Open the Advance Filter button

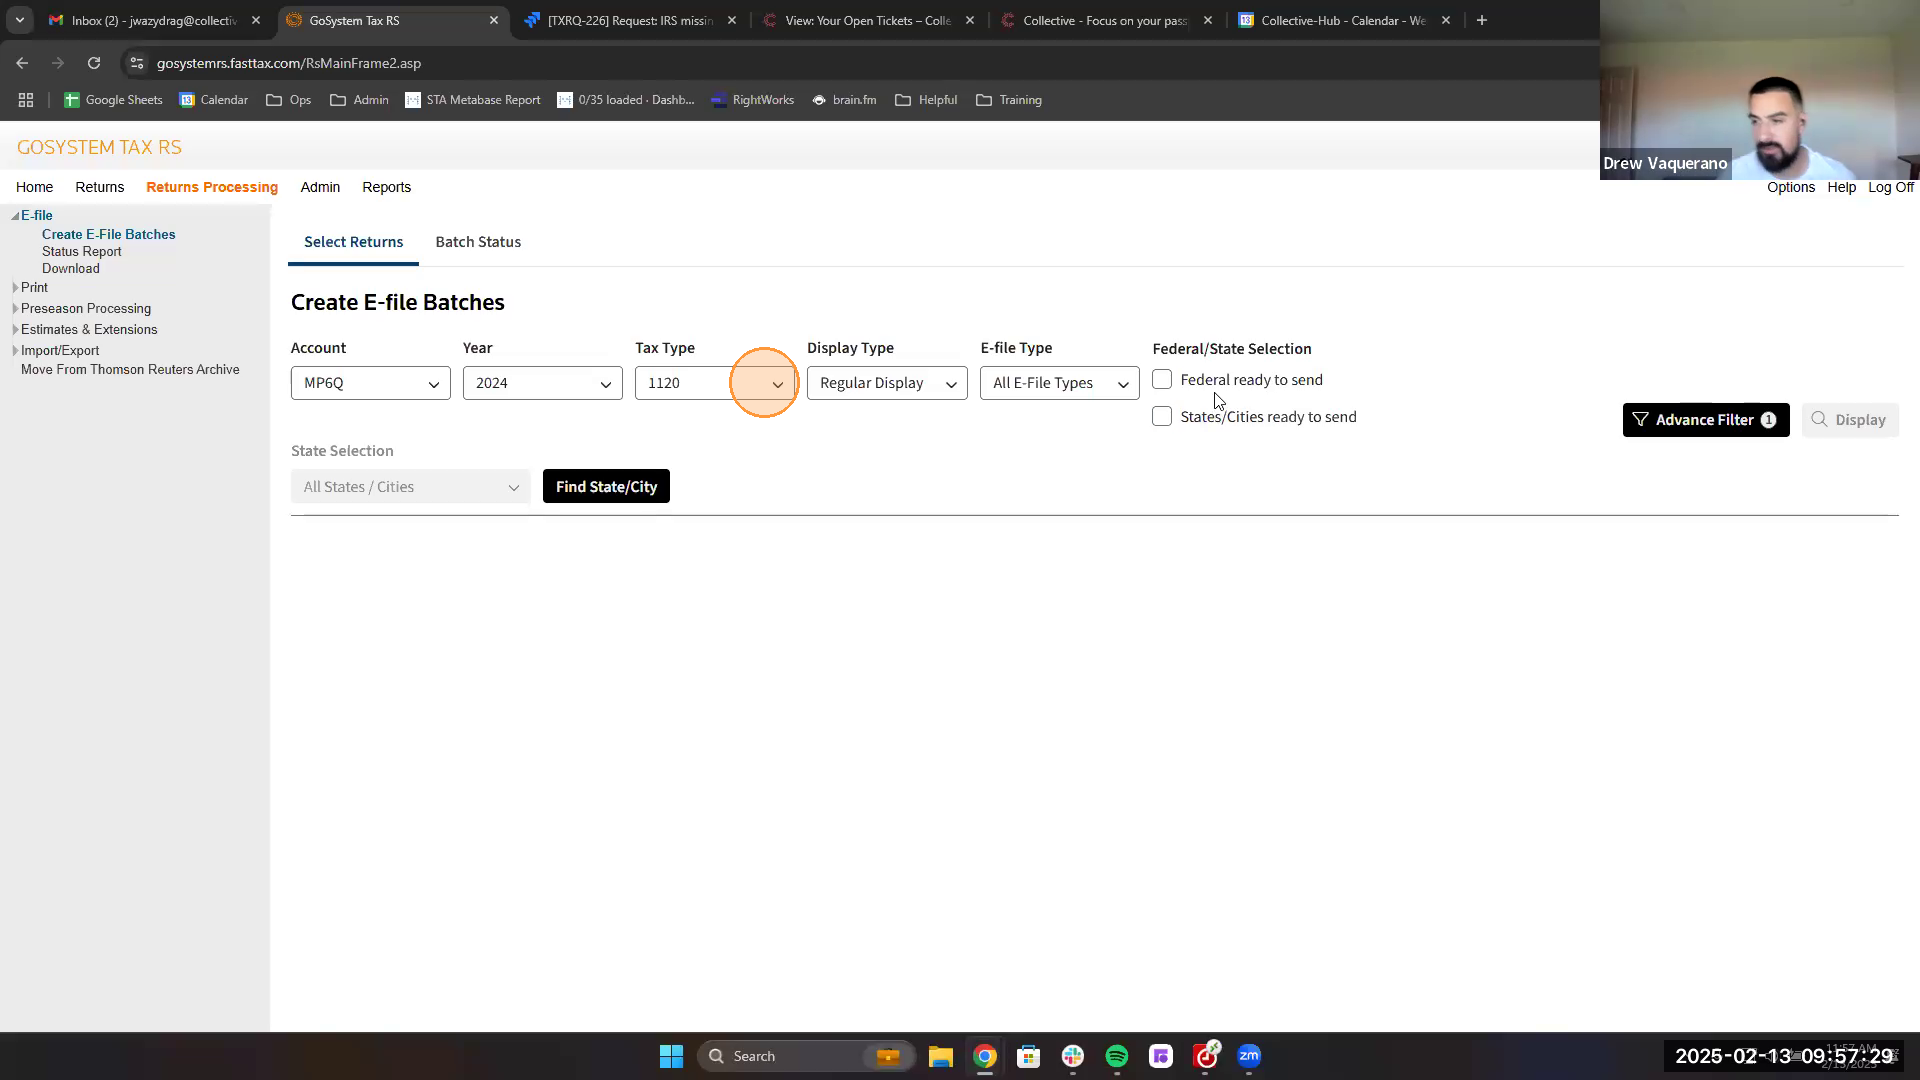coord(1705,420)
